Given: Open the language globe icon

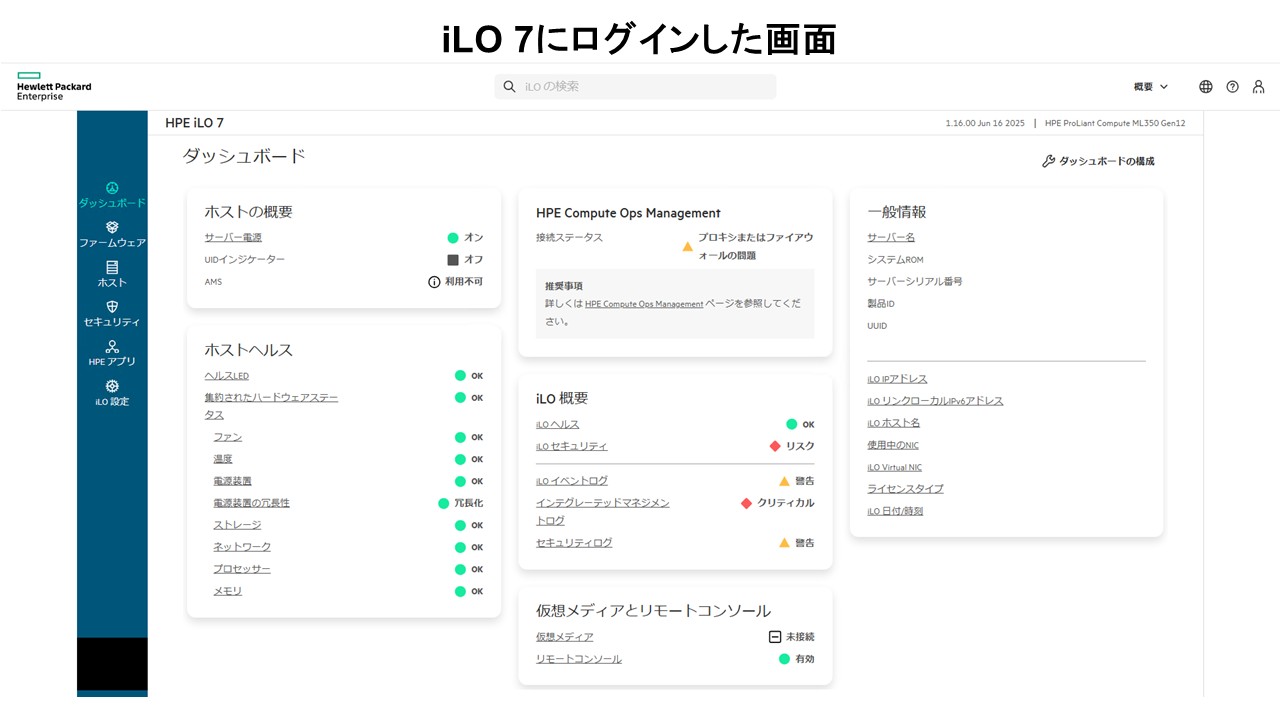Looking at the screenshot, I should (x=1206, y=87).
